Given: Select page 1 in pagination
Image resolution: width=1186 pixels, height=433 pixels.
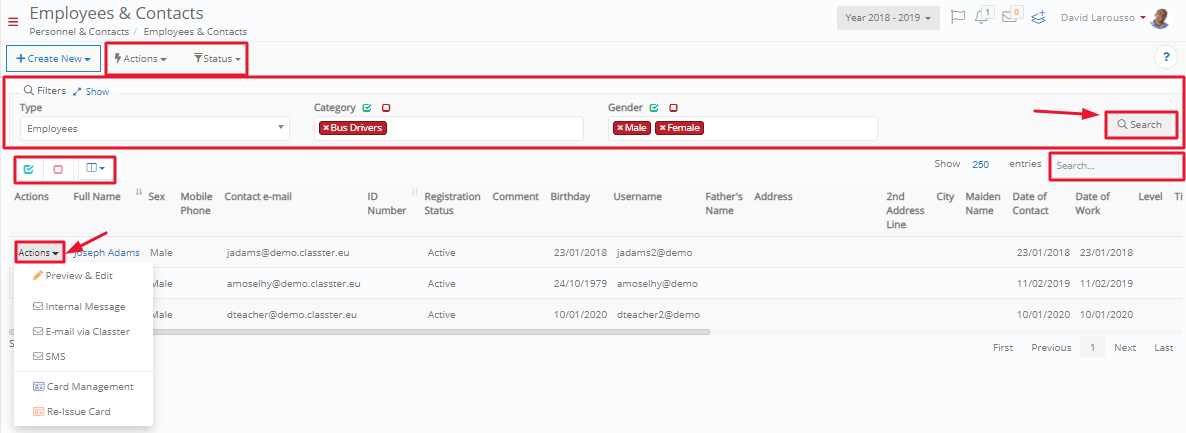Looking at the screenshot, I should click(1092, 347).
